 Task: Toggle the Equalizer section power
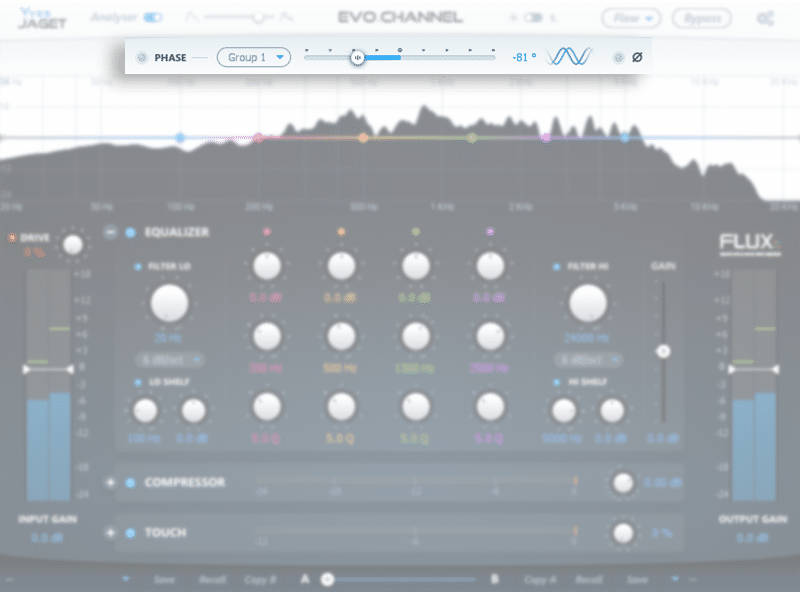tap(131, 232)
